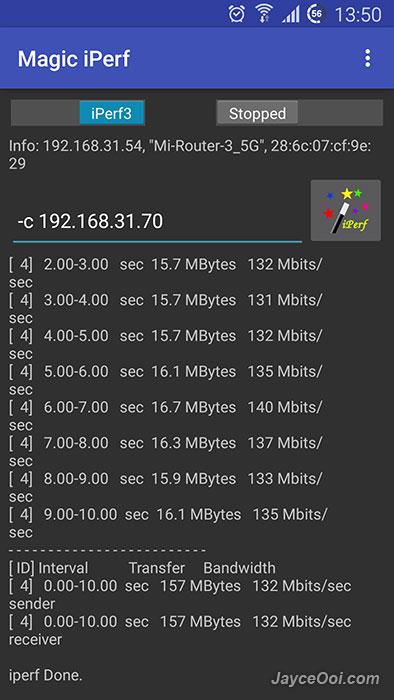Screen dimensions: 394x700
Task: Select the 9.00-10.00 sec result line
Action: click(168, 523)
